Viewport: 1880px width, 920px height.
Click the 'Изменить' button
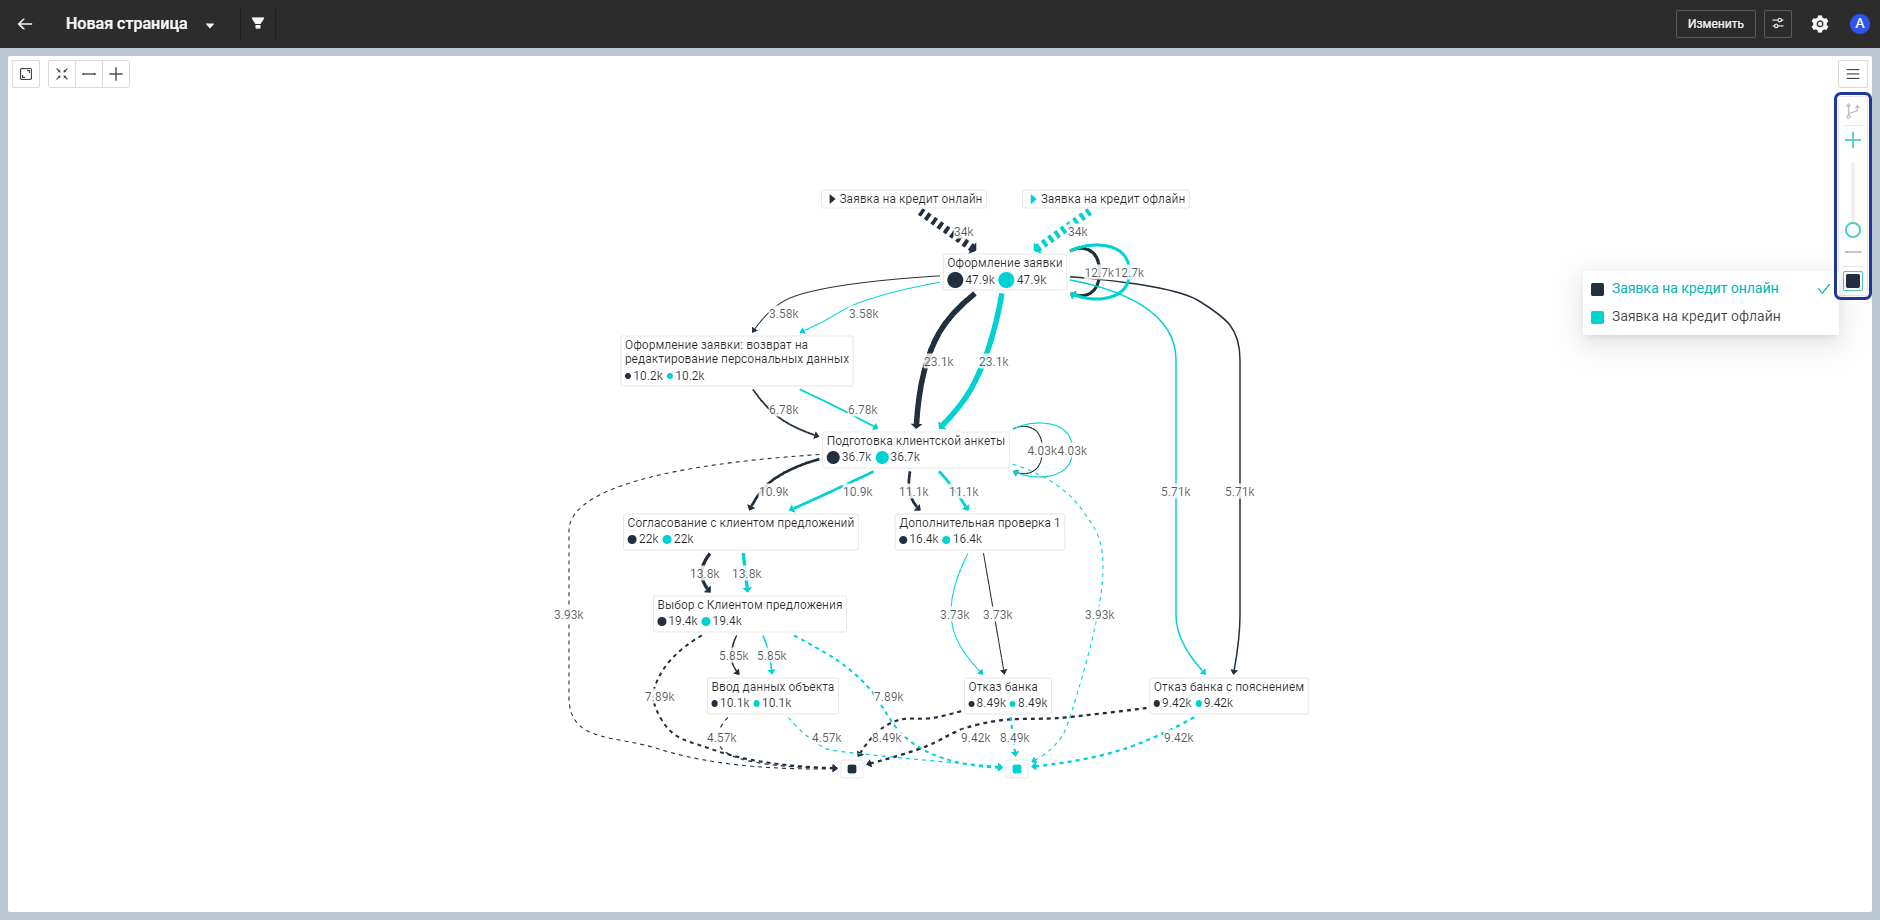1715,24
